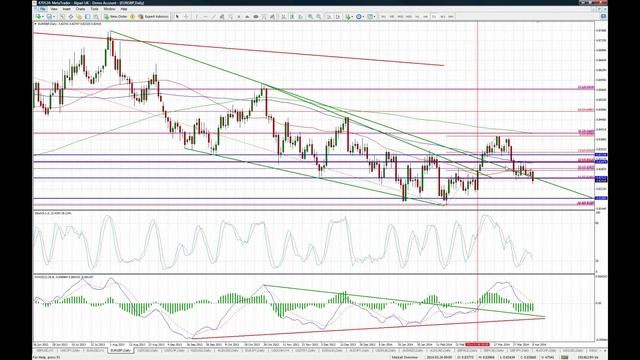Switch to the W1 timeframe
Screen dimensions: 640x360
click(x=442, y=17)
